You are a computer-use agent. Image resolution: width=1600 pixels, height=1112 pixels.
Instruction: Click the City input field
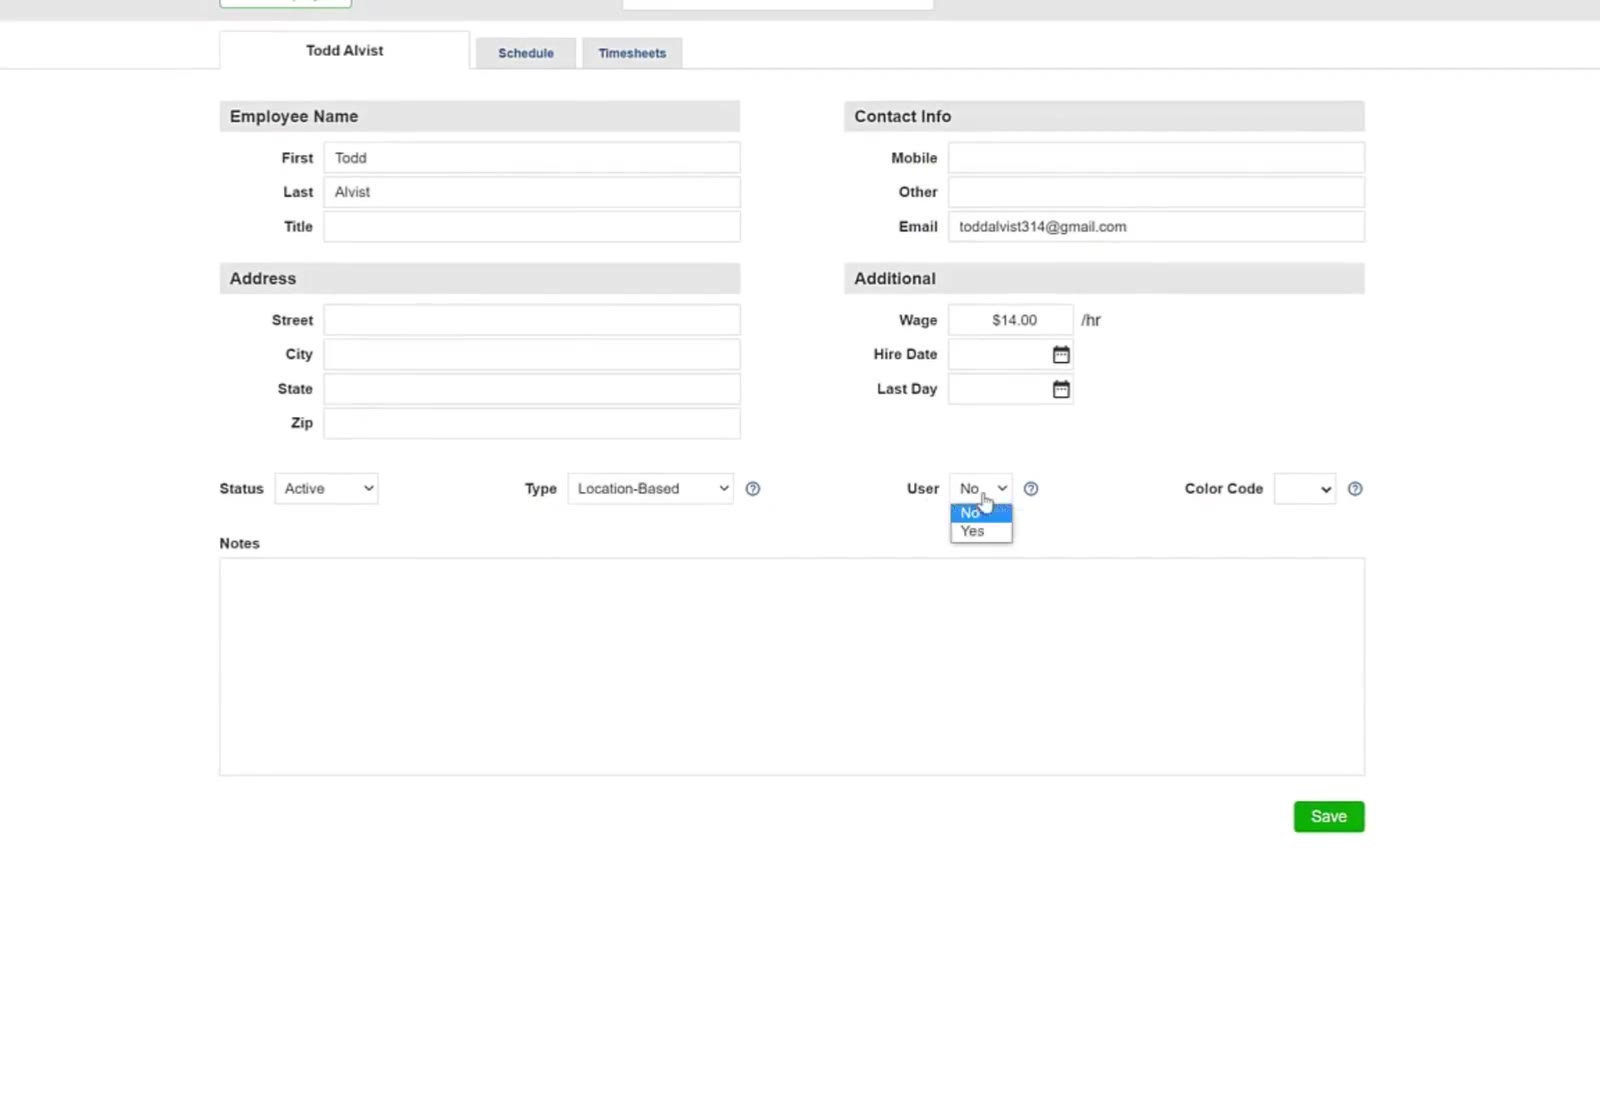(x=532, y=354)
